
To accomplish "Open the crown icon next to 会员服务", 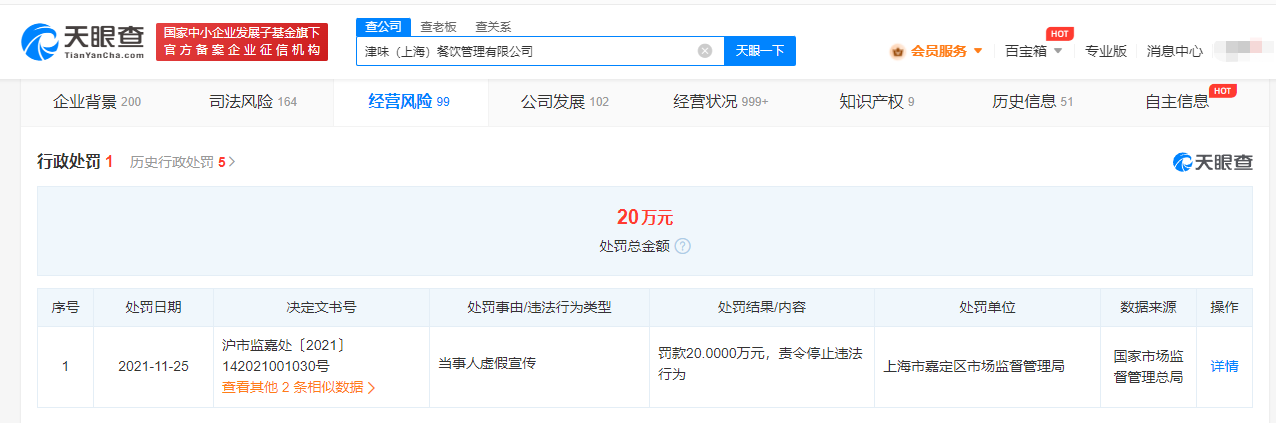I will [x=897, y=51].
